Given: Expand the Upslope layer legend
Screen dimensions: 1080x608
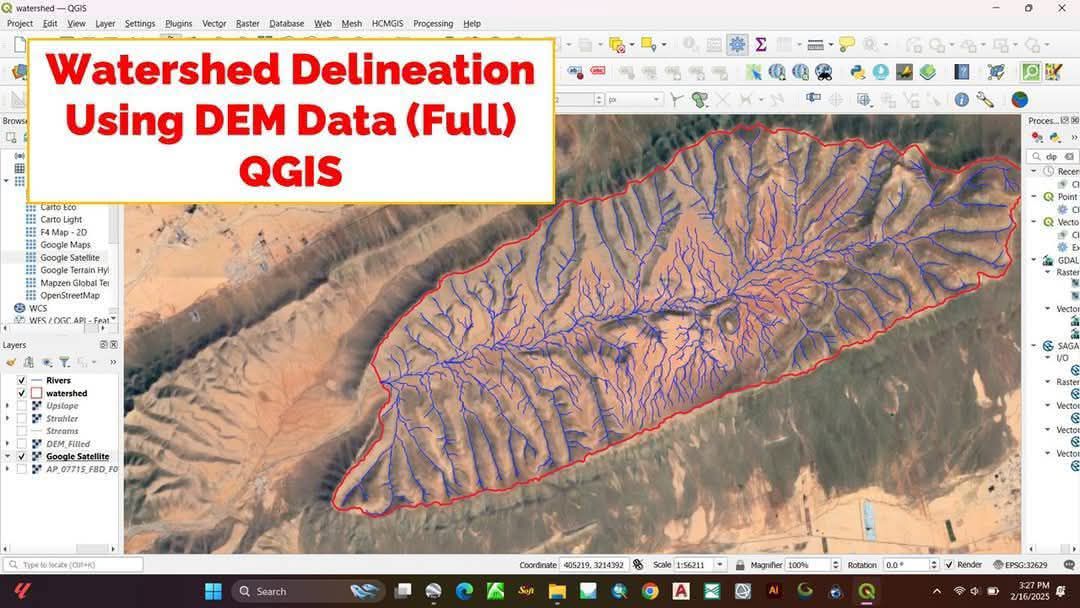Looking at the screenshot, I should coord(8,406).
